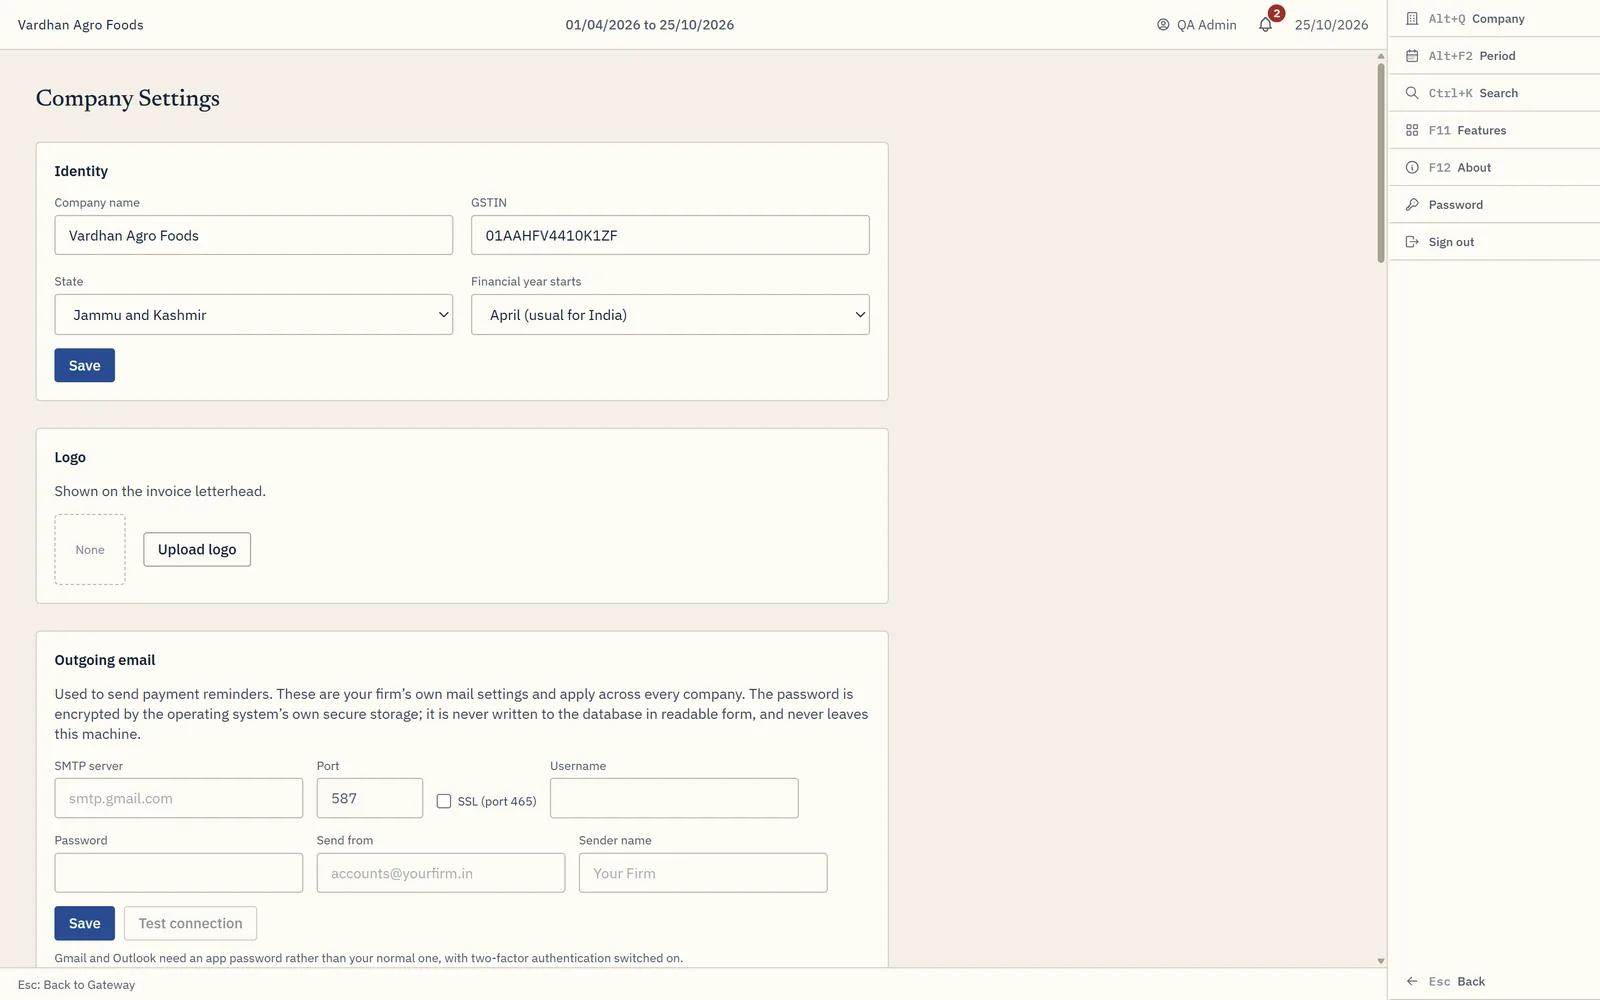Open the Alt+Q Company menu item
The image size is (1600, 1000).
click(1494, 19)
